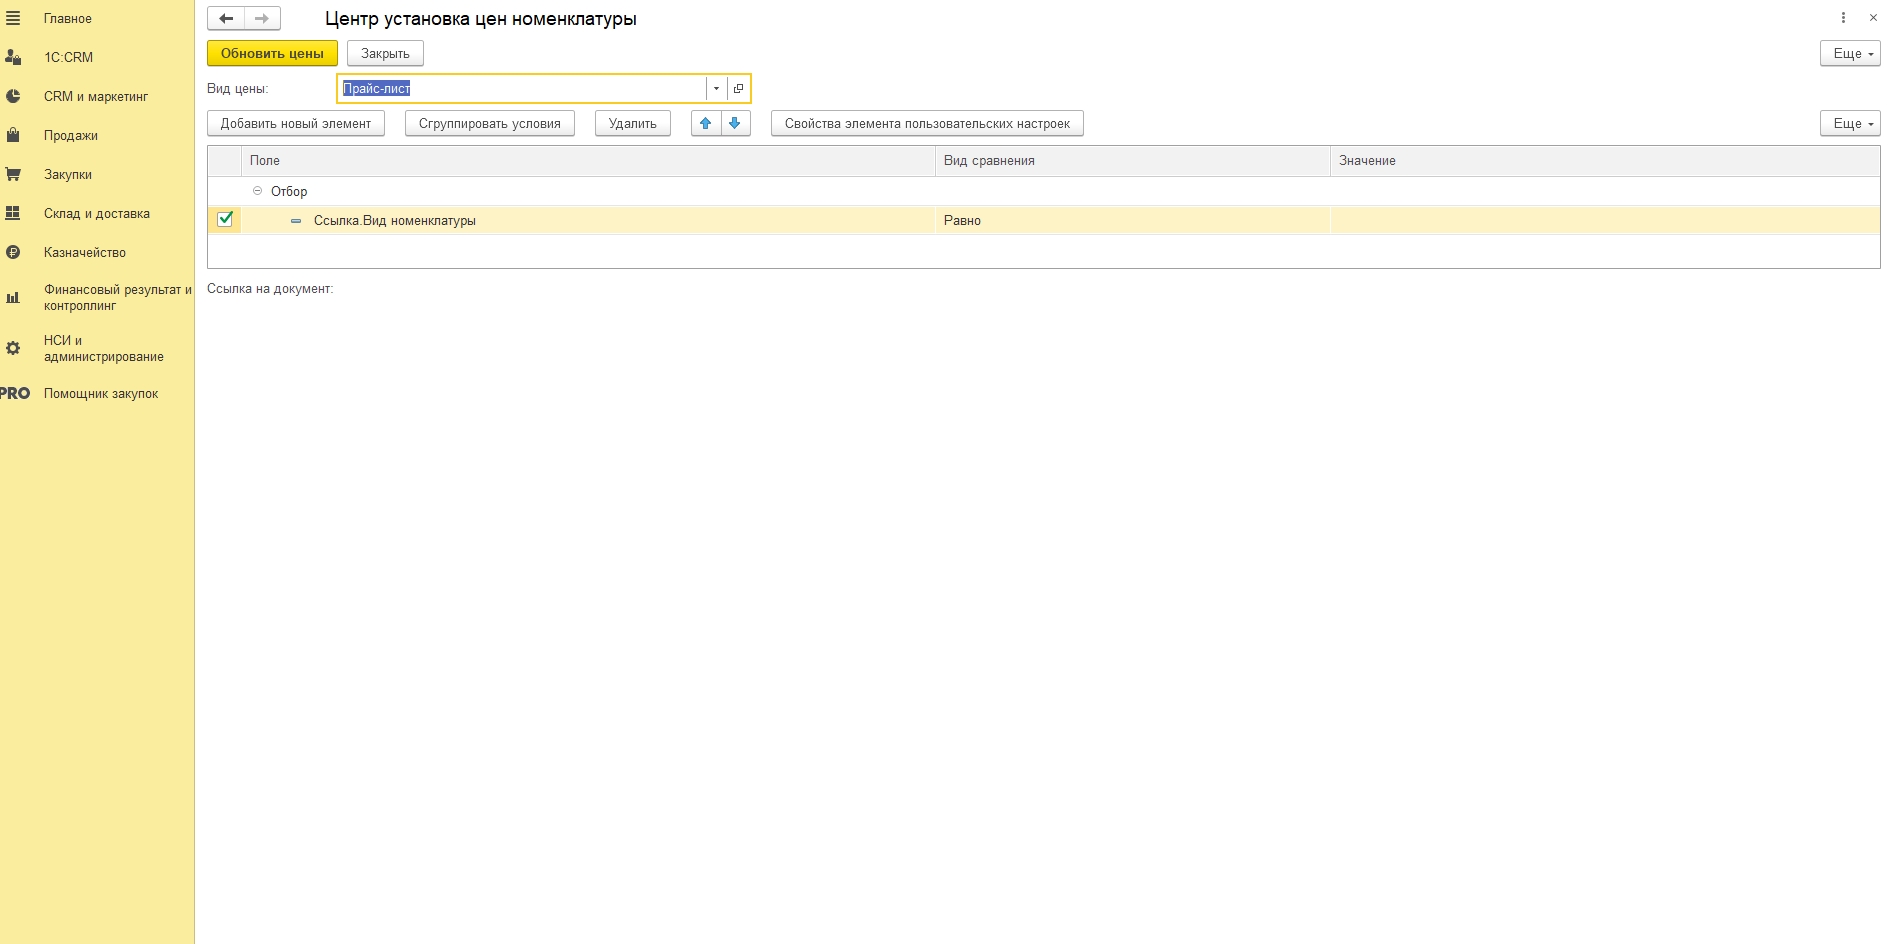Open the price type form icon
This screenshot has width=1899, height=944.
(738, 88)
